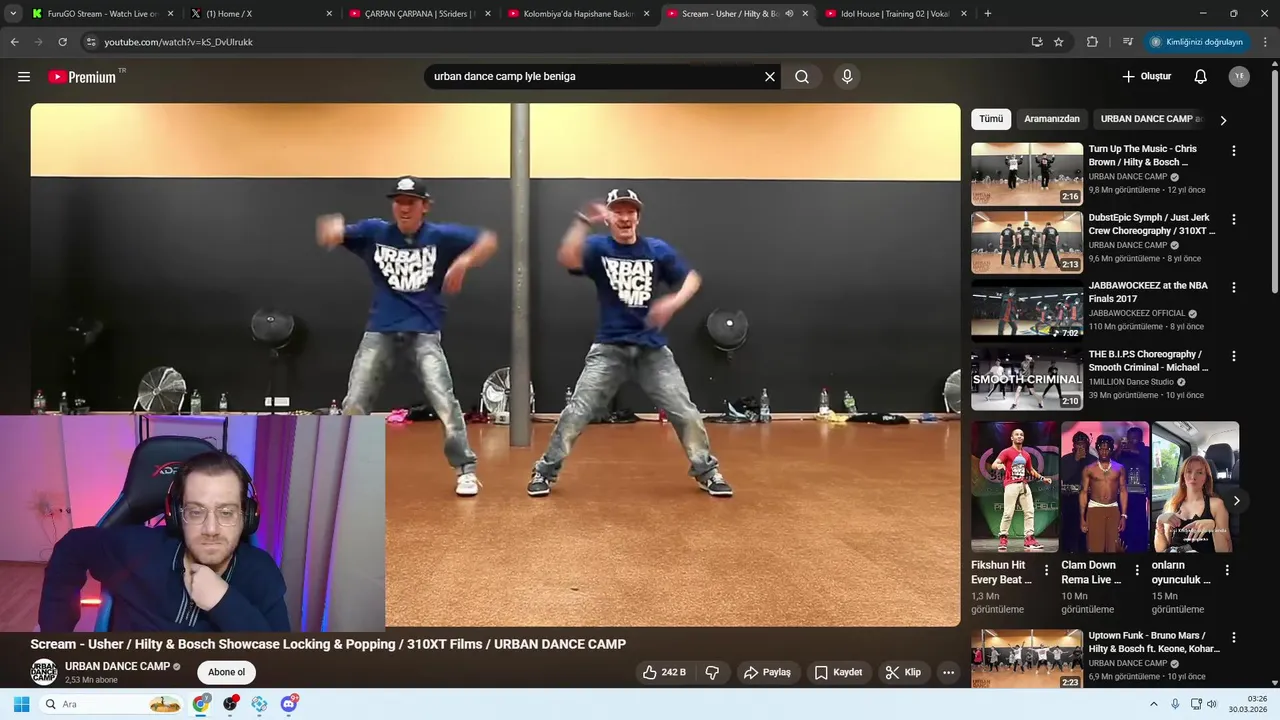This screenshot has height=720, width=1280.
Task: Share video with Paylaş button
Action: [767, 672]
